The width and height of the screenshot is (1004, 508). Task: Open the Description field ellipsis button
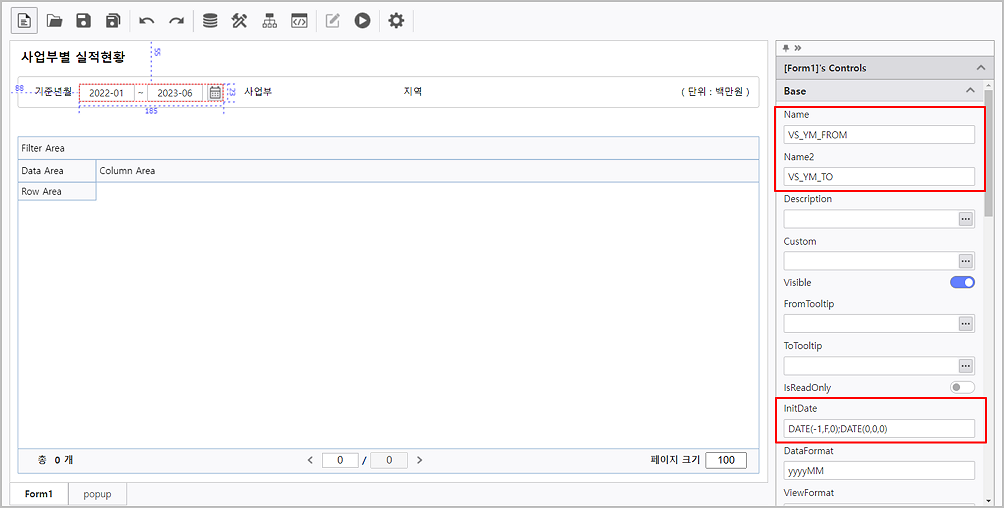[966, 218]
